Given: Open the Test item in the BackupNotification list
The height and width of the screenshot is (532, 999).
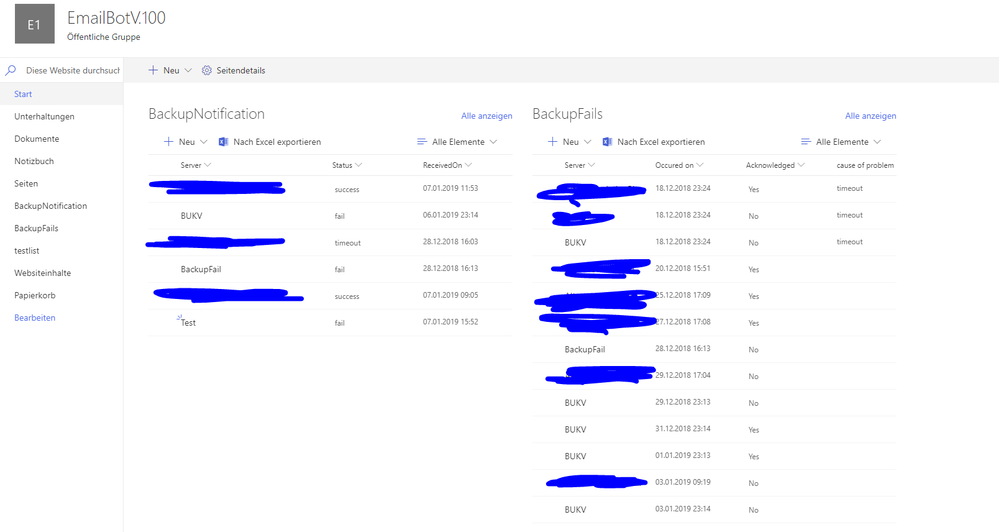Looking at the screenshot, I should pyautogui.click(x=188, y=322).
